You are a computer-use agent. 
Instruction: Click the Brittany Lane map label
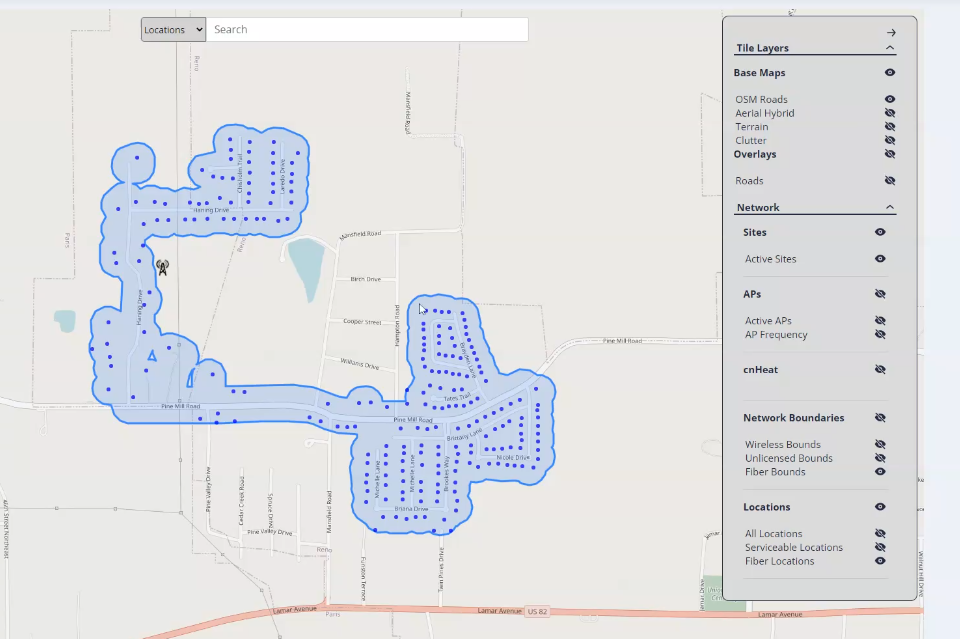464,435
